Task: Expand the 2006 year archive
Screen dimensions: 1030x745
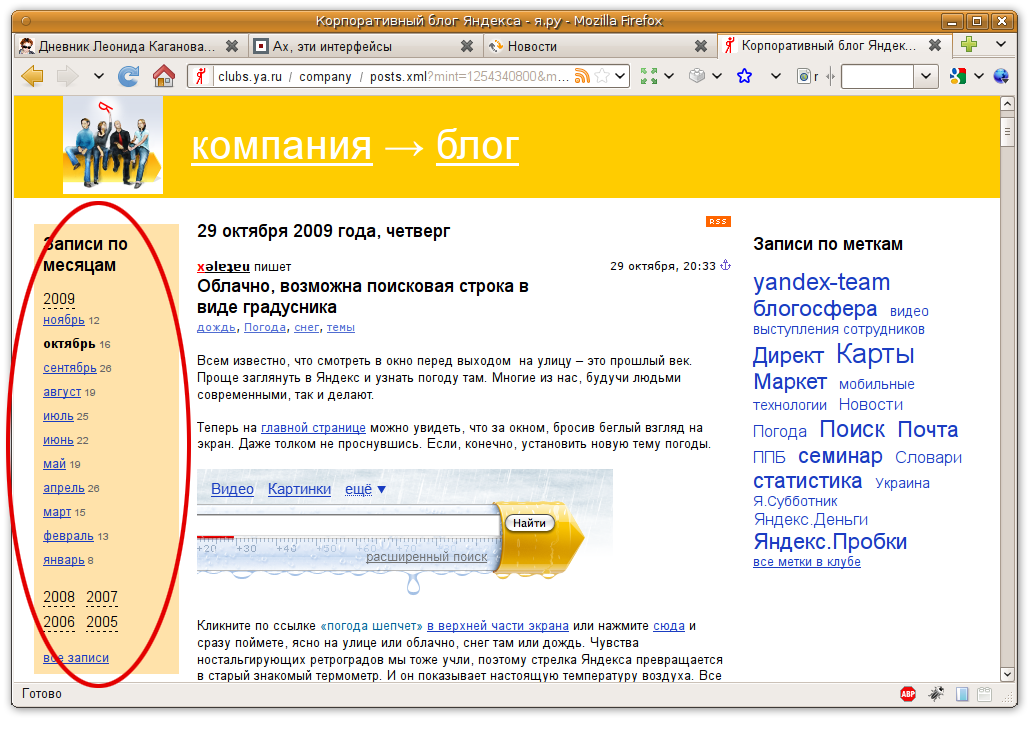Action: 59,622
